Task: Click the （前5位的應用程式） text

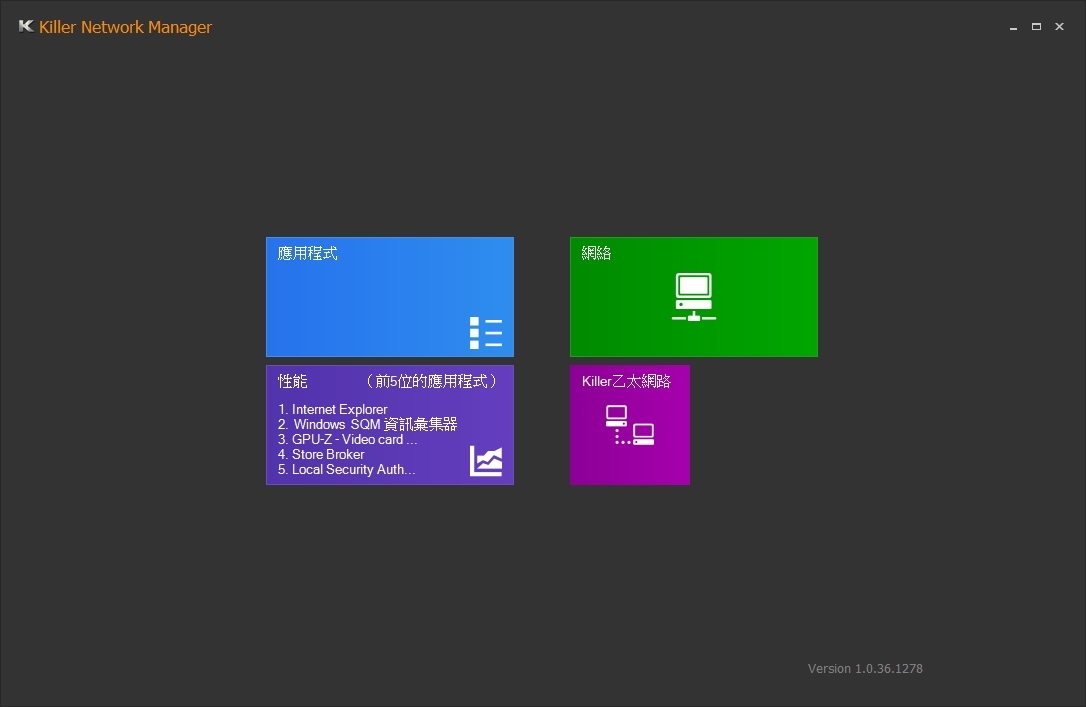Action: 431,381
